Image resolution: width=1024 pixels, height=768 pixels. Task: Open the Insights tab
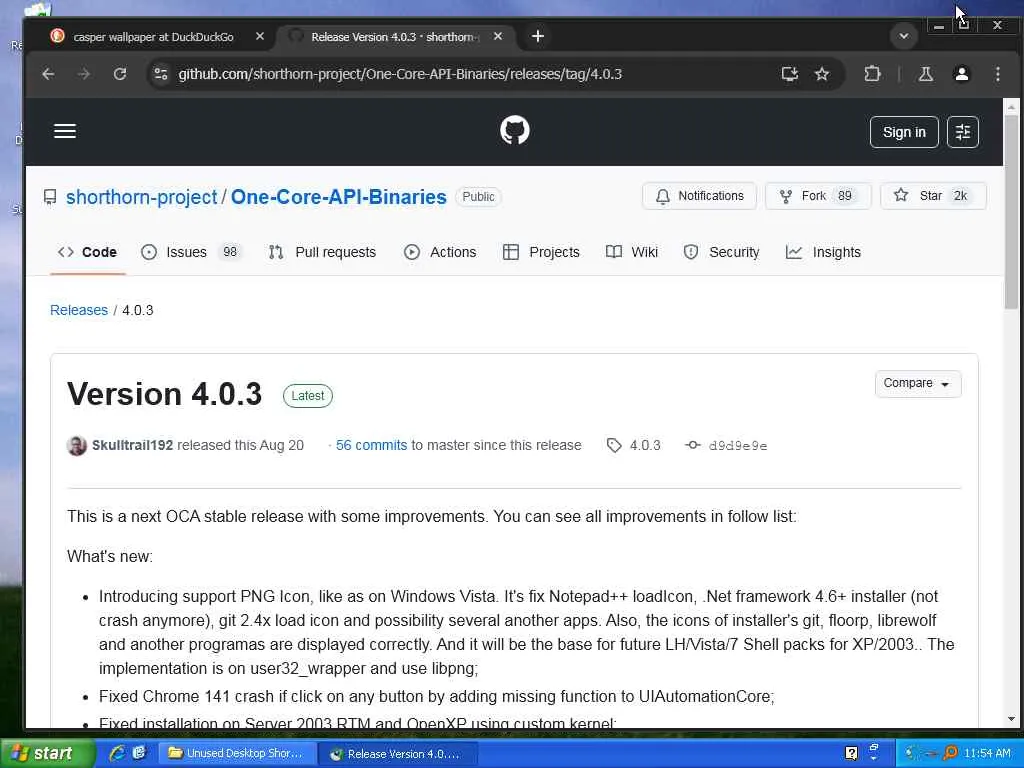823,252
